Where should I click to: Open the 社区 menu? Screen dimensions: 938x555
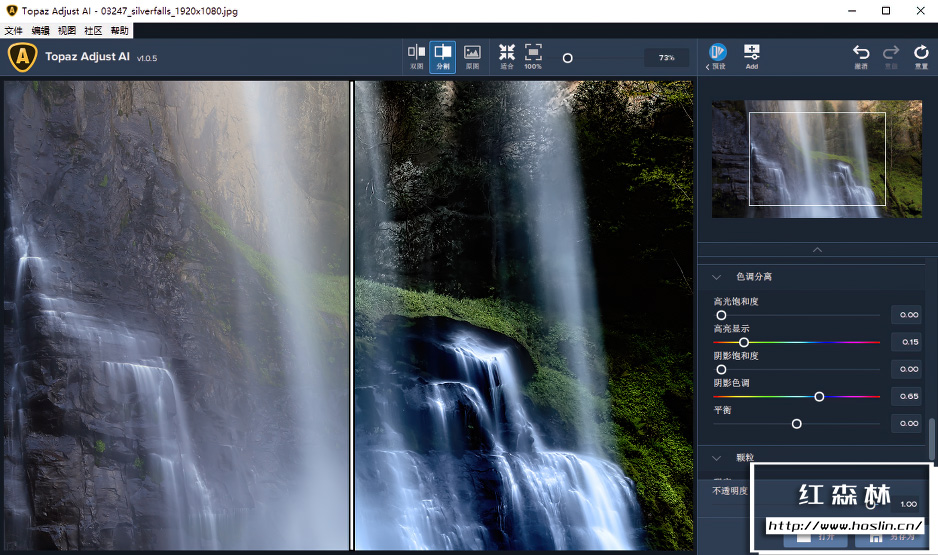[x=93, y=31]
